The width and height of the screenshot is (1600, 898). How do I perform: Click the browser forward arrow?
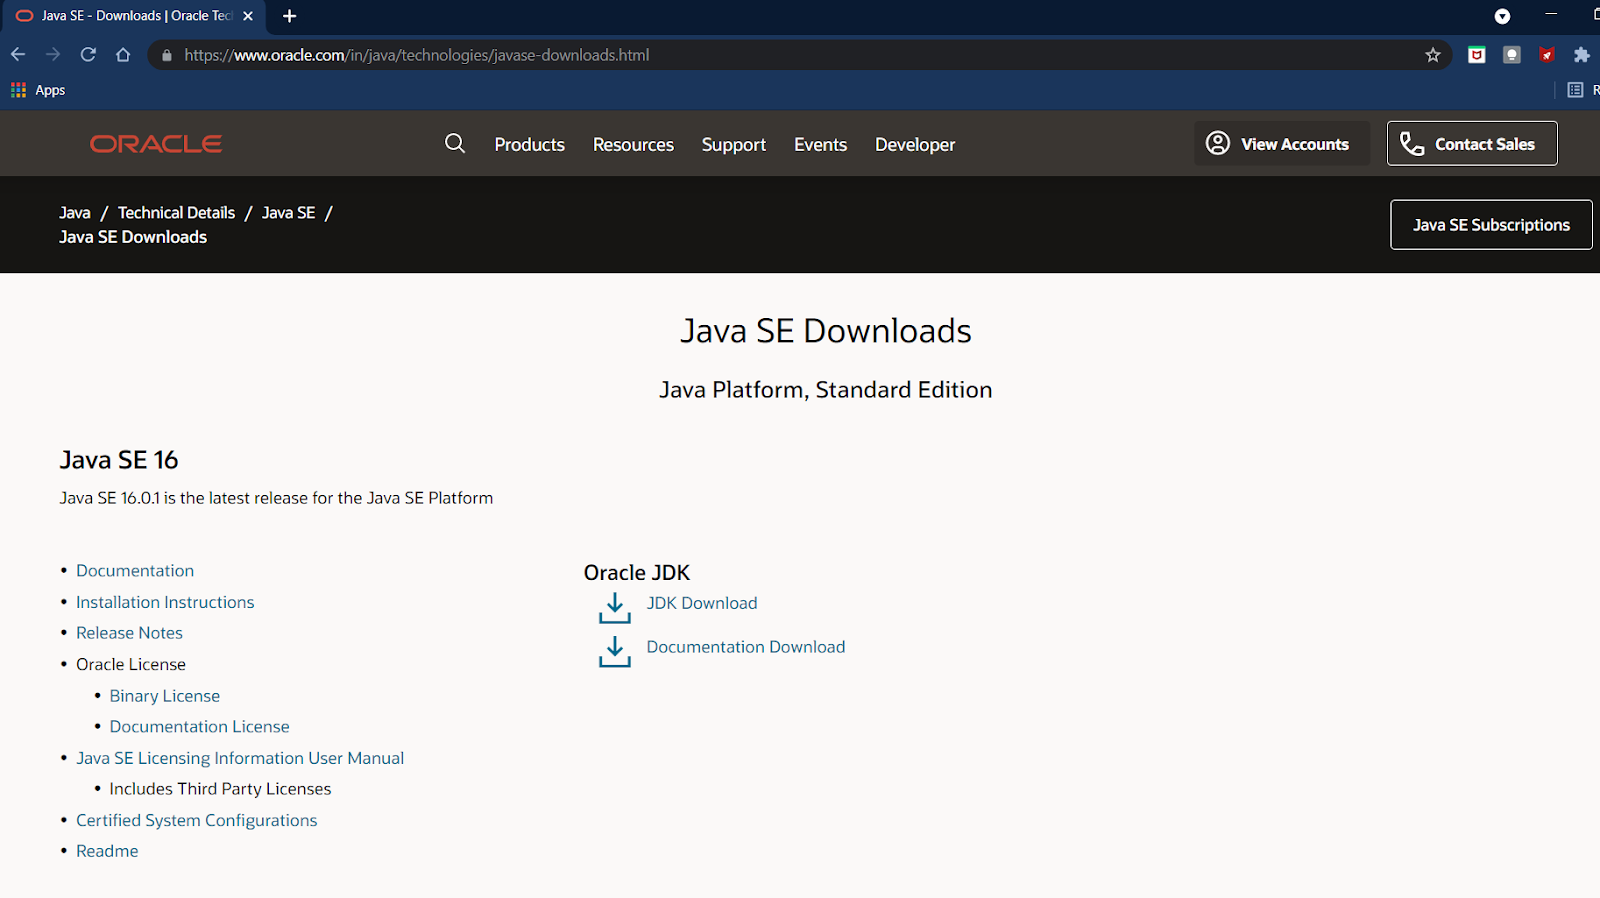pos(53,55)
